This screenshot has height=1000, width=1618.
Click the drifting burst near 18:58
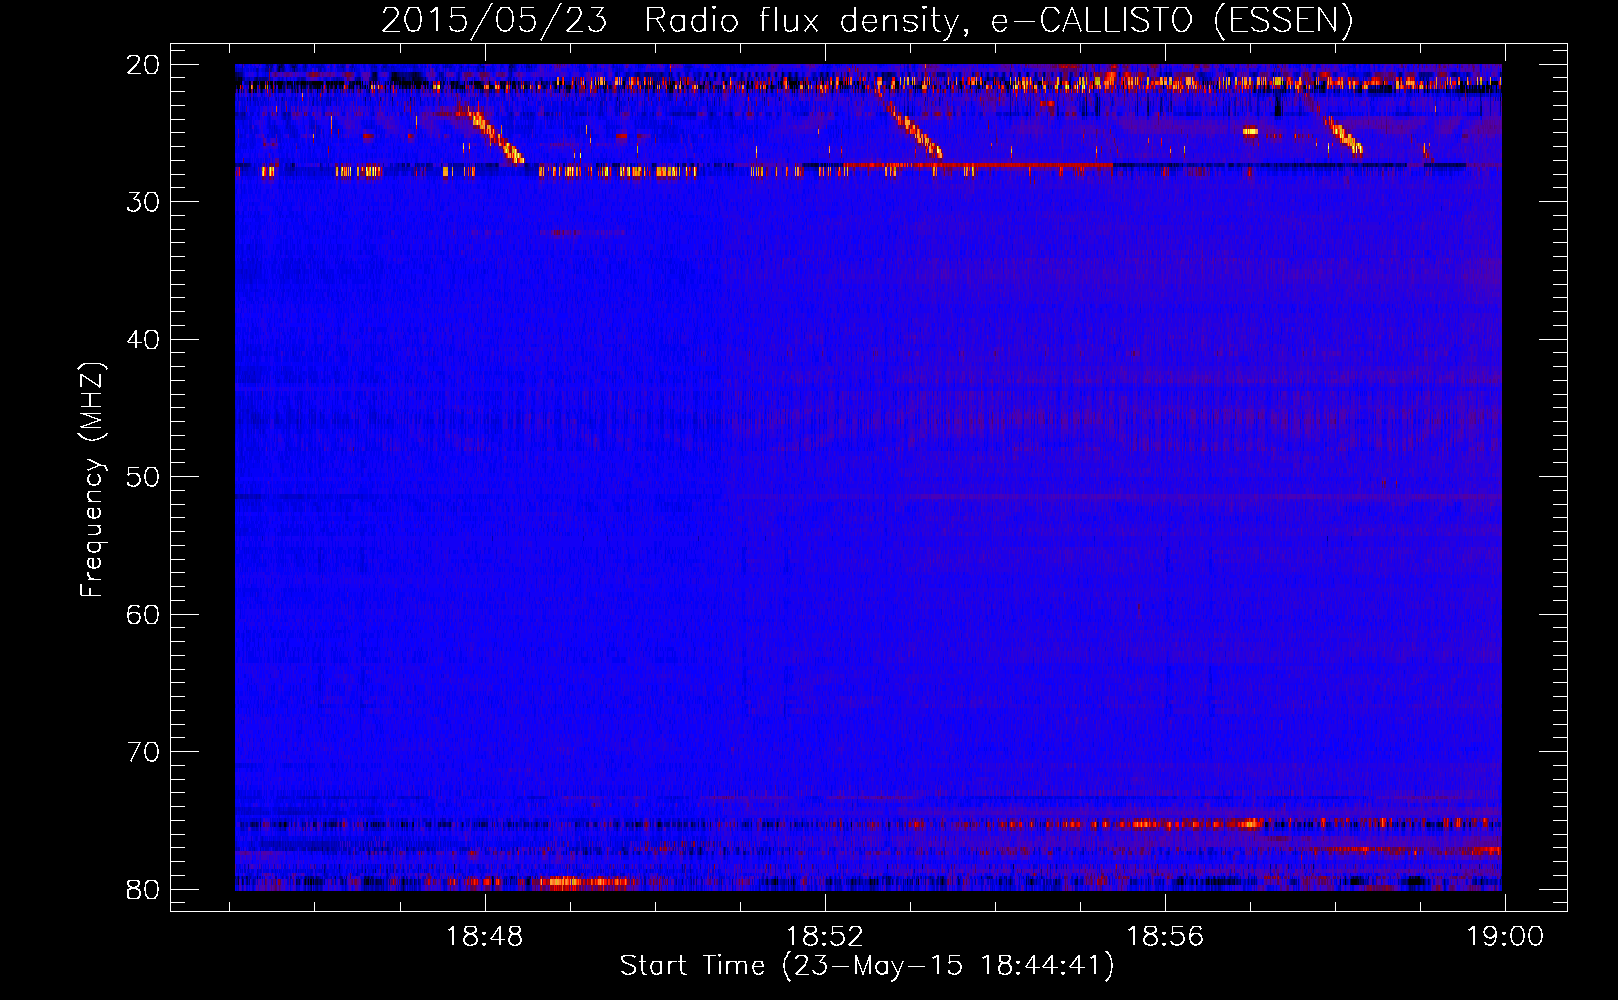pyautogui.click(x=1344, y=136)
